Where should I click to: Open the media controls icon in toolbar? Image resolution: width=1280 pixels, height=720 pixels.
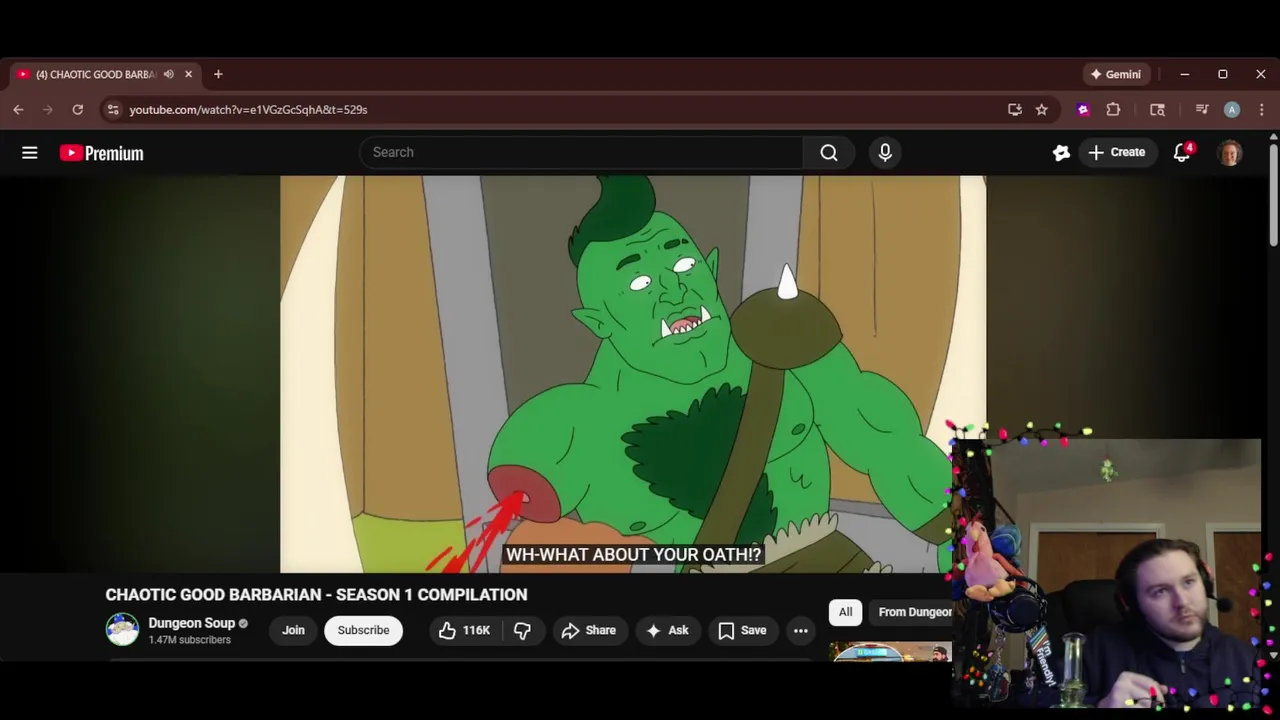[1202, 109]
